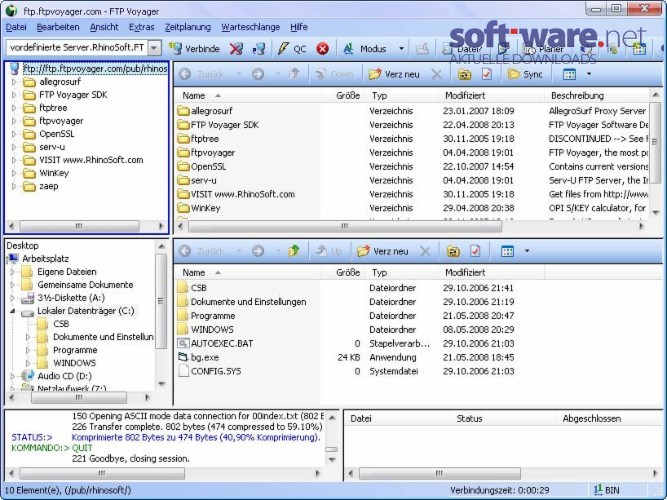Open the local view layout dropdown arrow
Screen dimensions: 667x500
point(527,251)
